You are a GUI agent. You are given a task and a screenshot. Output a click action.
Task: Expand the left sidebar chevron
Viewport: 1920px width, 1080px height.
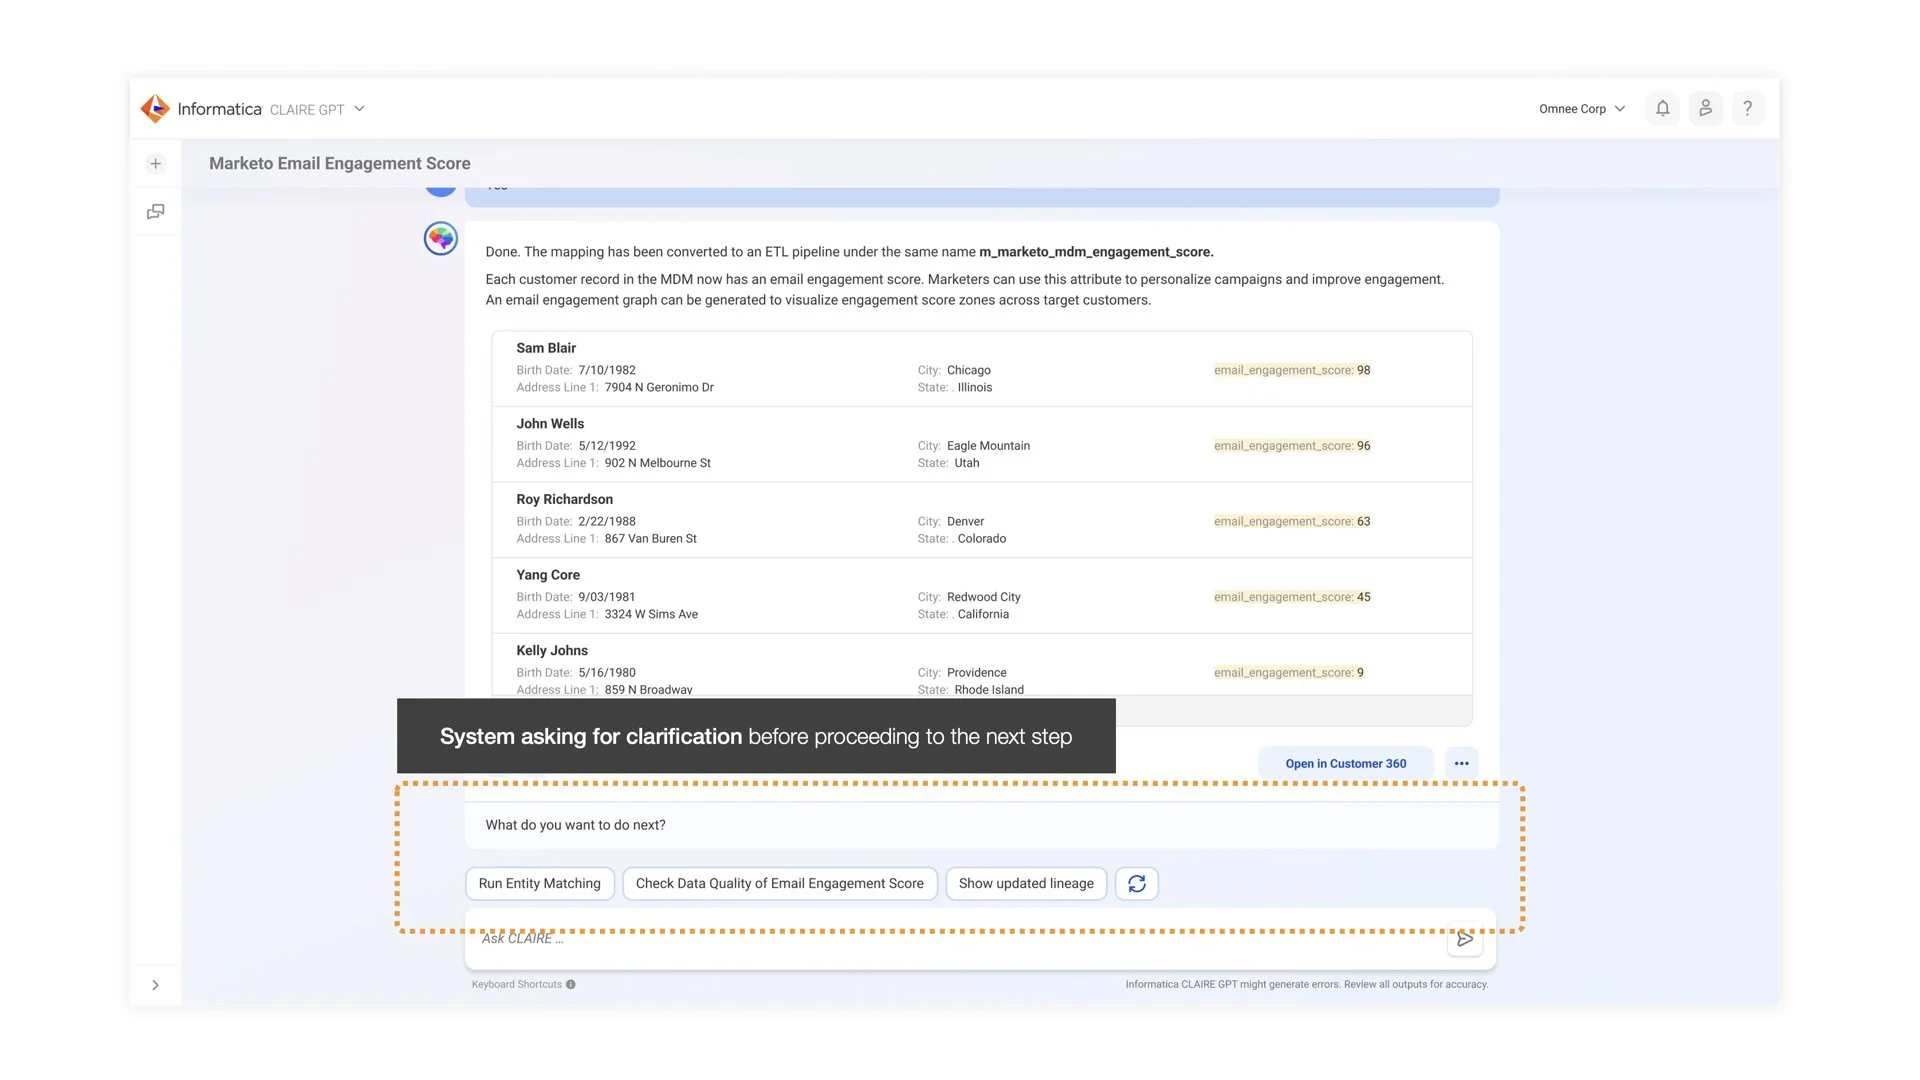(x=155, y=985)
